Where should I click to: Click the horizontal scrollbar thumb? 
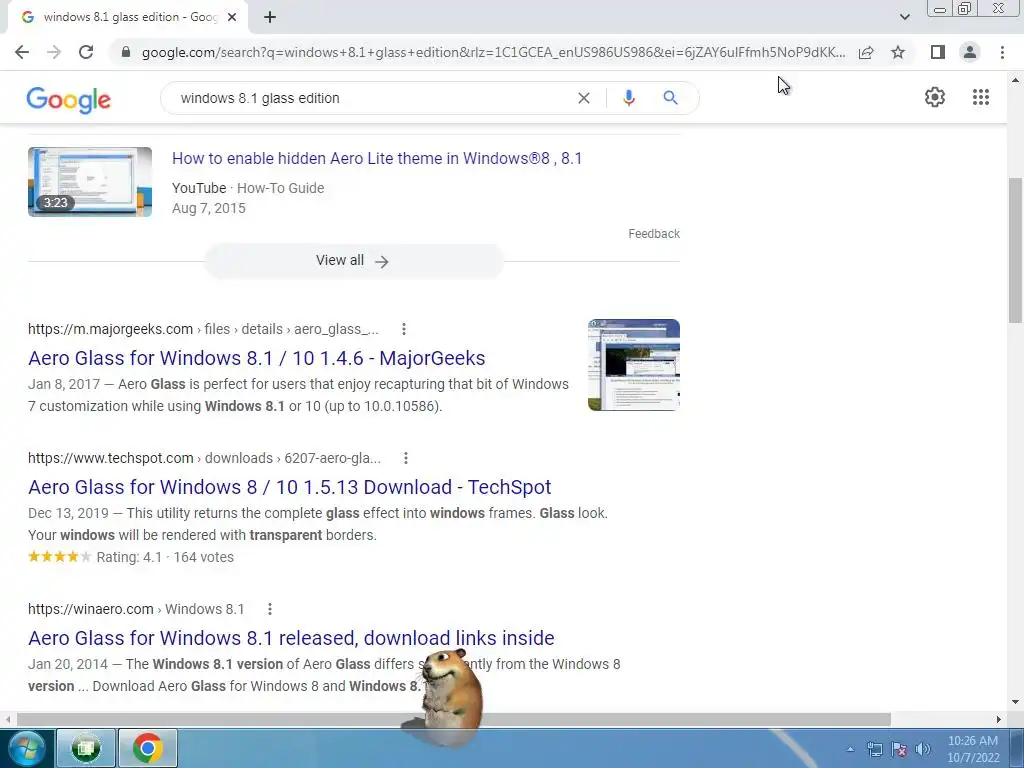(x=454, y=719)
